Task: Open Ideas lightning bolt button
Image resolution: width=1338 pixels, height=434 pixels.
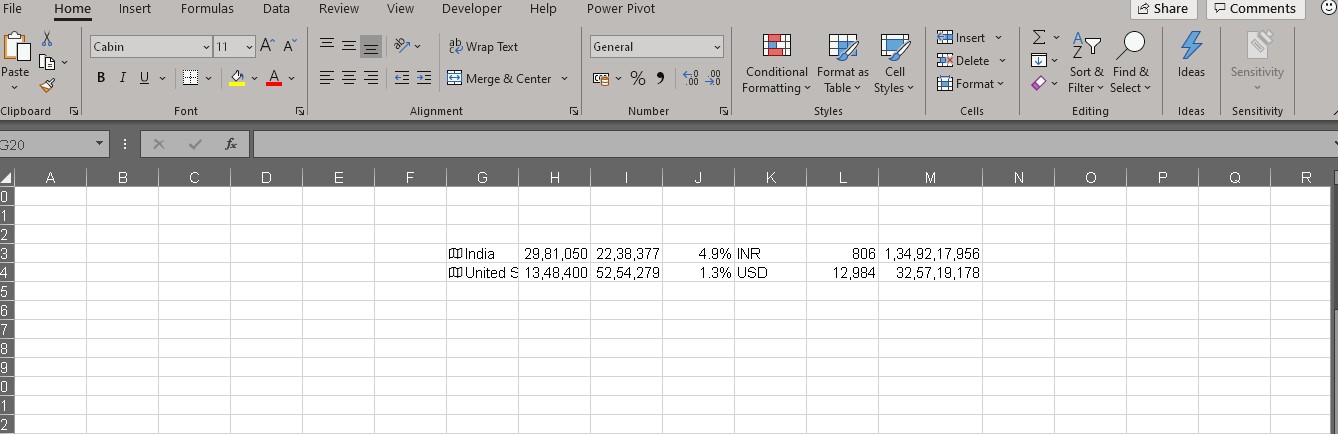Action: coord(1191,54)
